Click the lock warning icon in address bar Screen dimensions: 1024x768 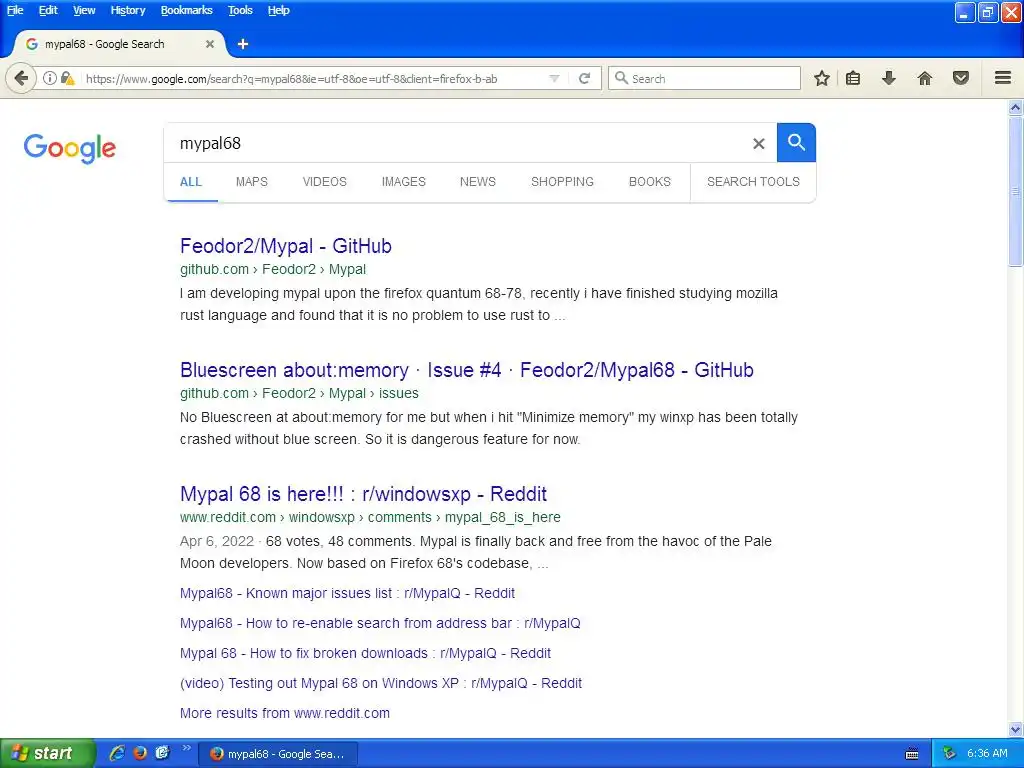pos(67,78)
